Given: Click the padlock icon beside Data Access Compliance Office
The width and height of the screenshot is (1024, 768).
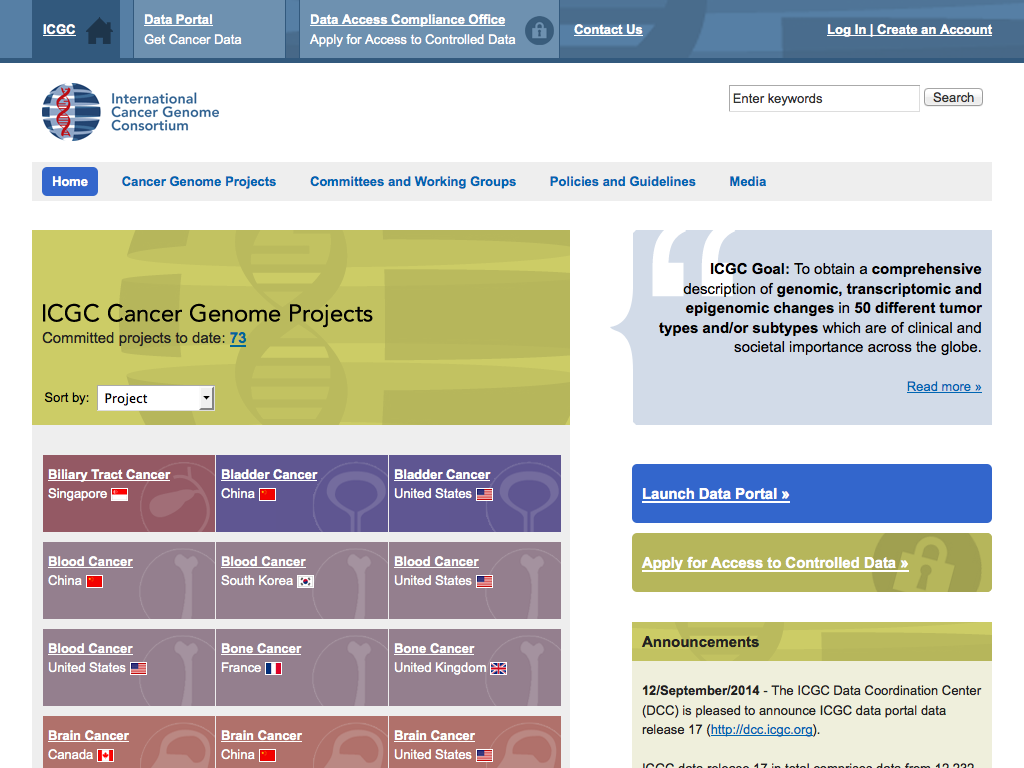Looking at the screenshot, I should (539, 30).
